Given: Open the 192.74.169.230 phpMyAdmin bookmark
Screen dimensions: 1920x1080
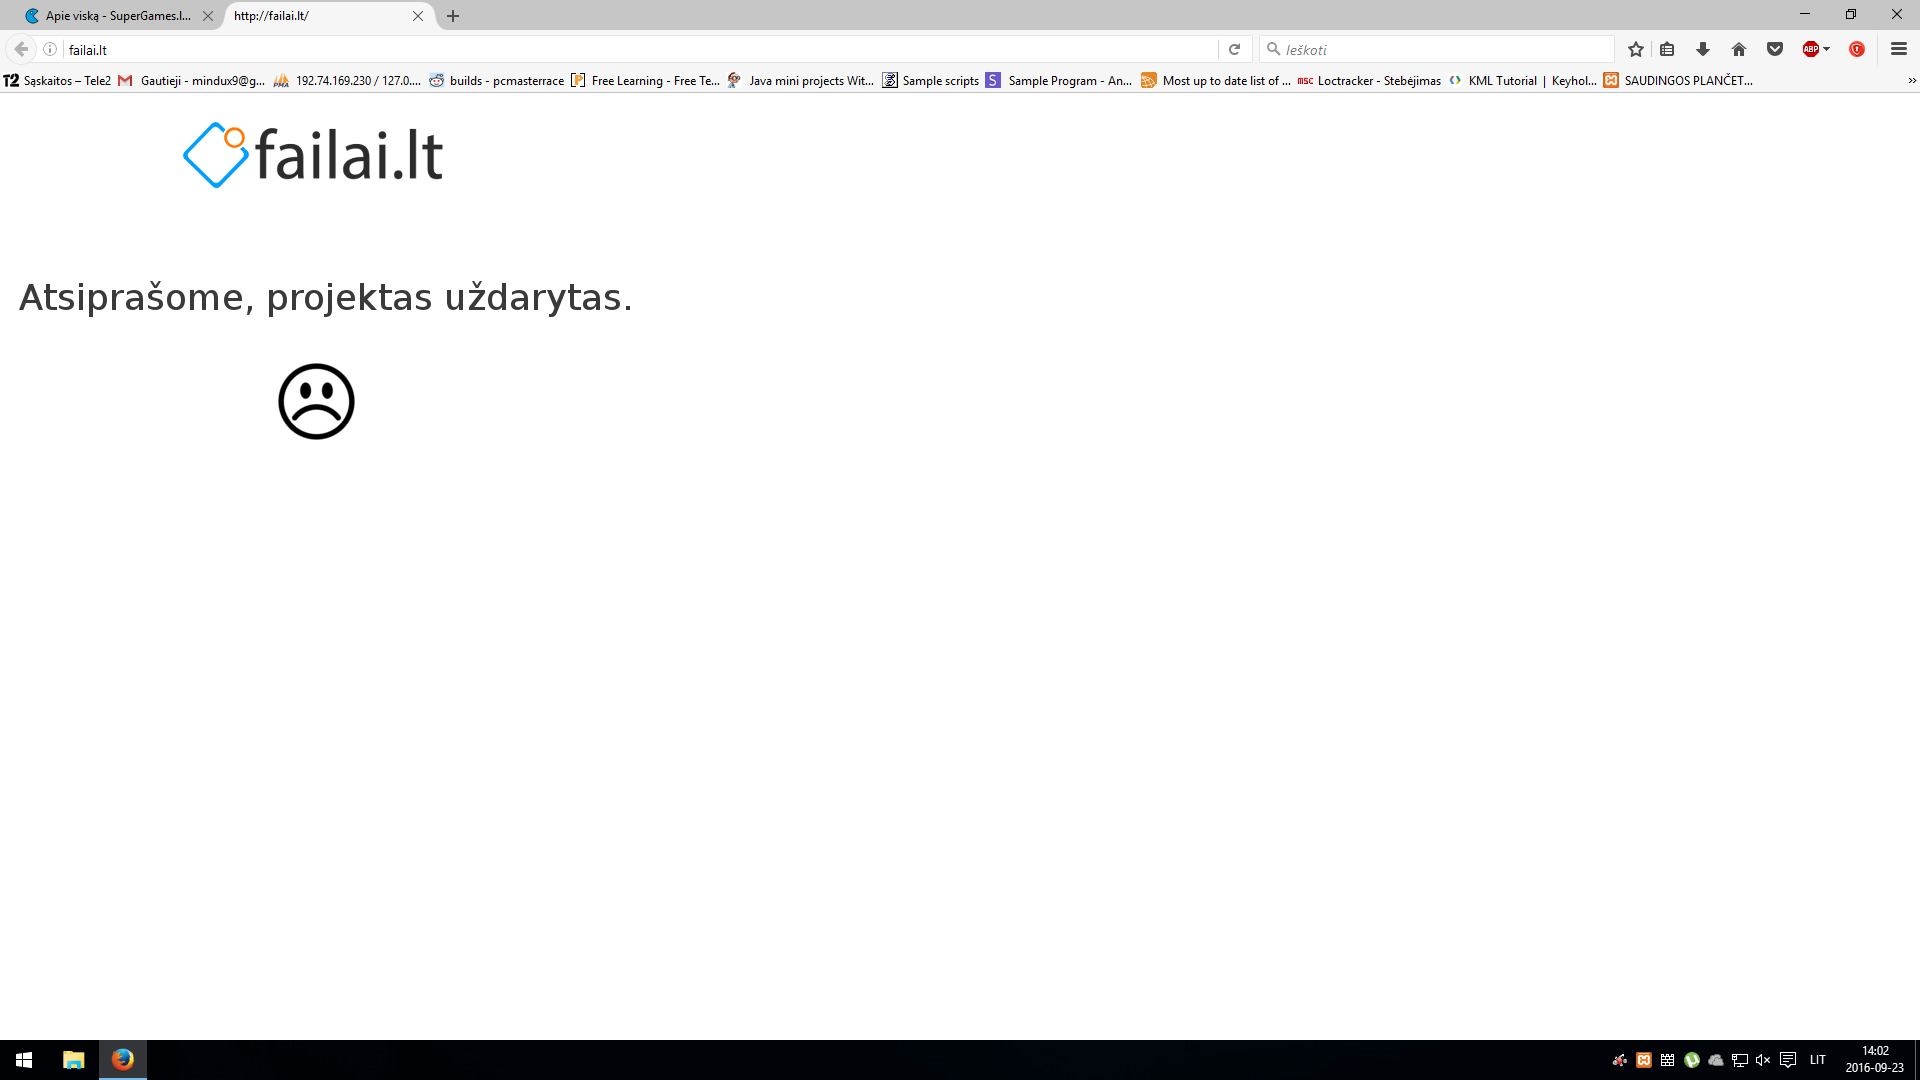Looking at the screenshot, I should (347, 81).
